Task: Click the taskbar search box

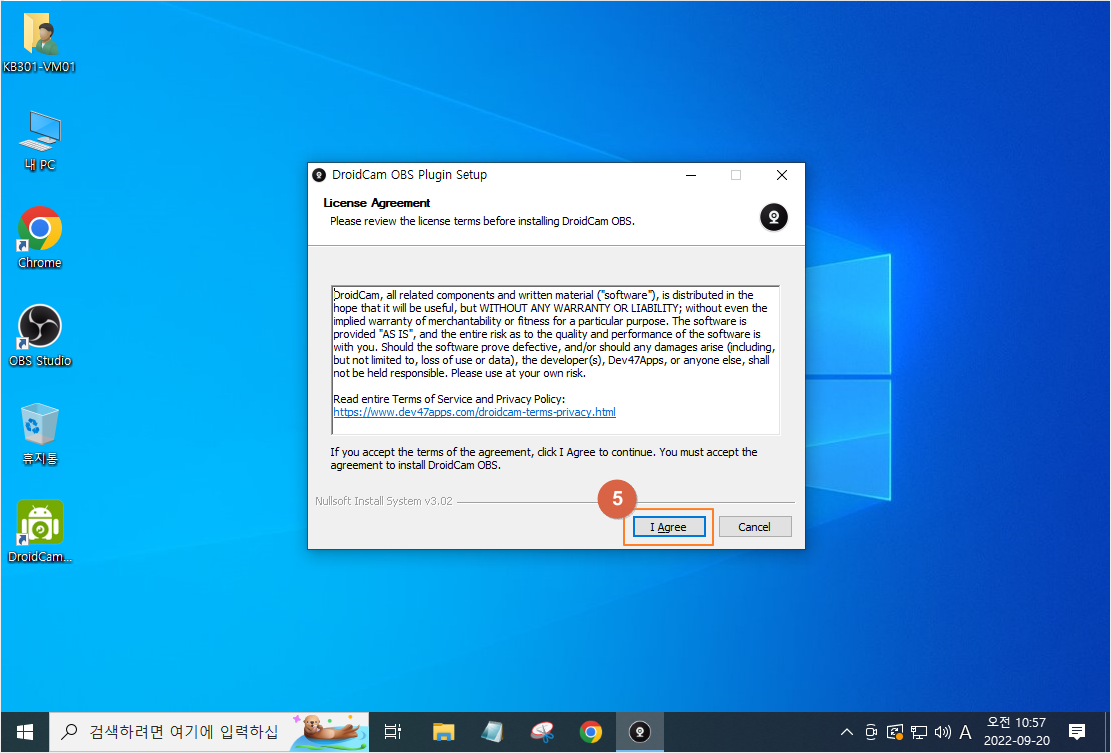Action: [x=209, y=732]
